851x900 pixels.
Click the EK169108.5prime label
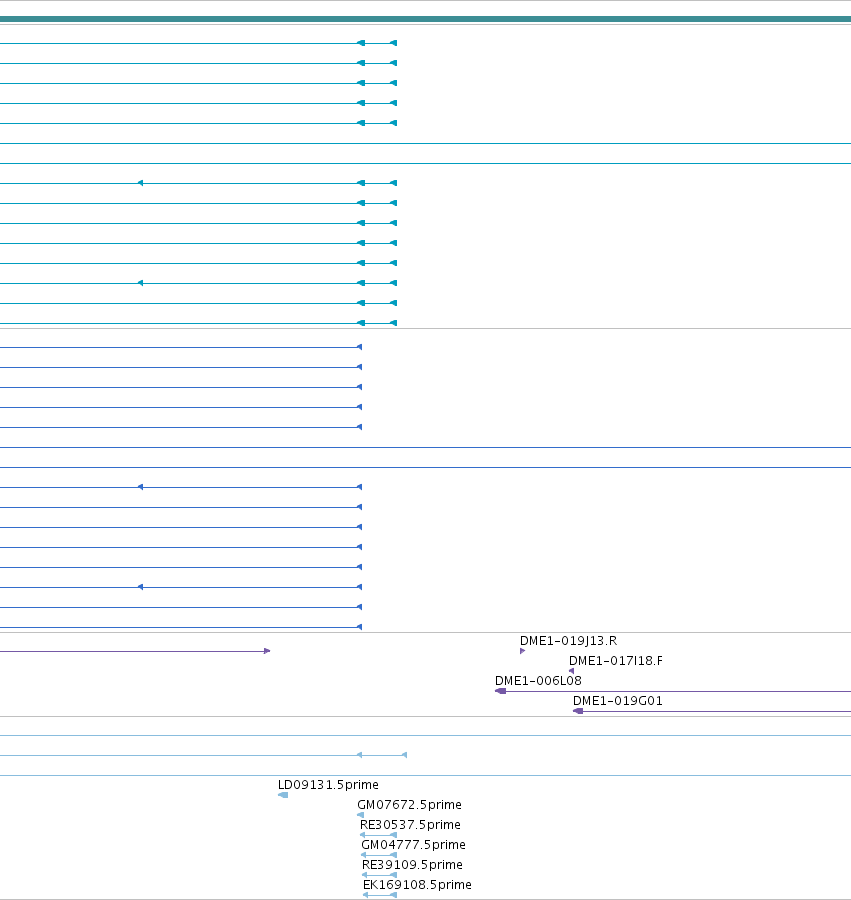417,885
